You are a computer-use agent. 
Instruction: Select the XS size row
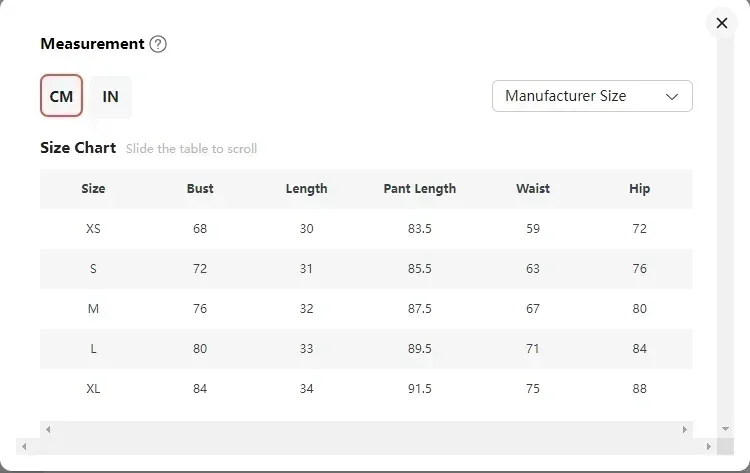(x=366, y=229)
